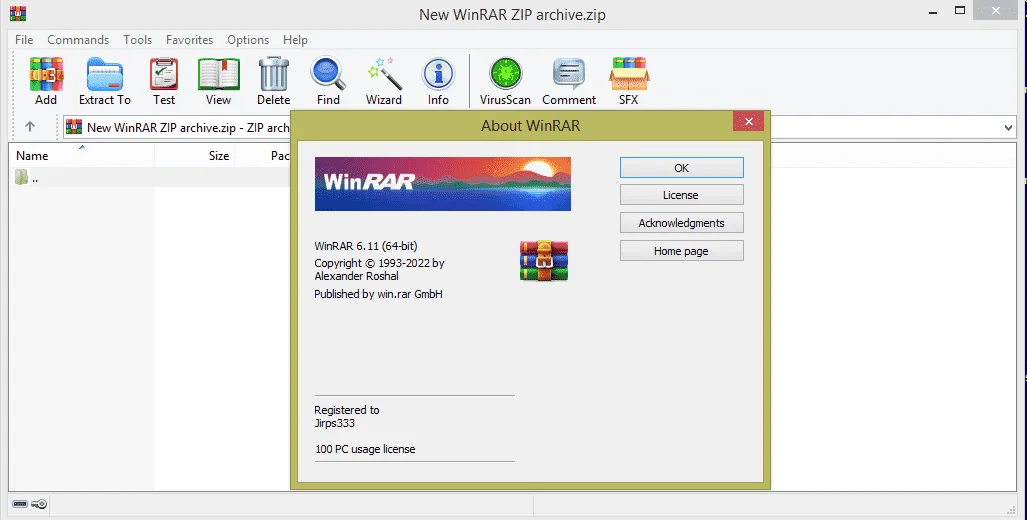Viewport: 1027px width, 520px height.
Task: Open the License button
Action: click(682, 195)
